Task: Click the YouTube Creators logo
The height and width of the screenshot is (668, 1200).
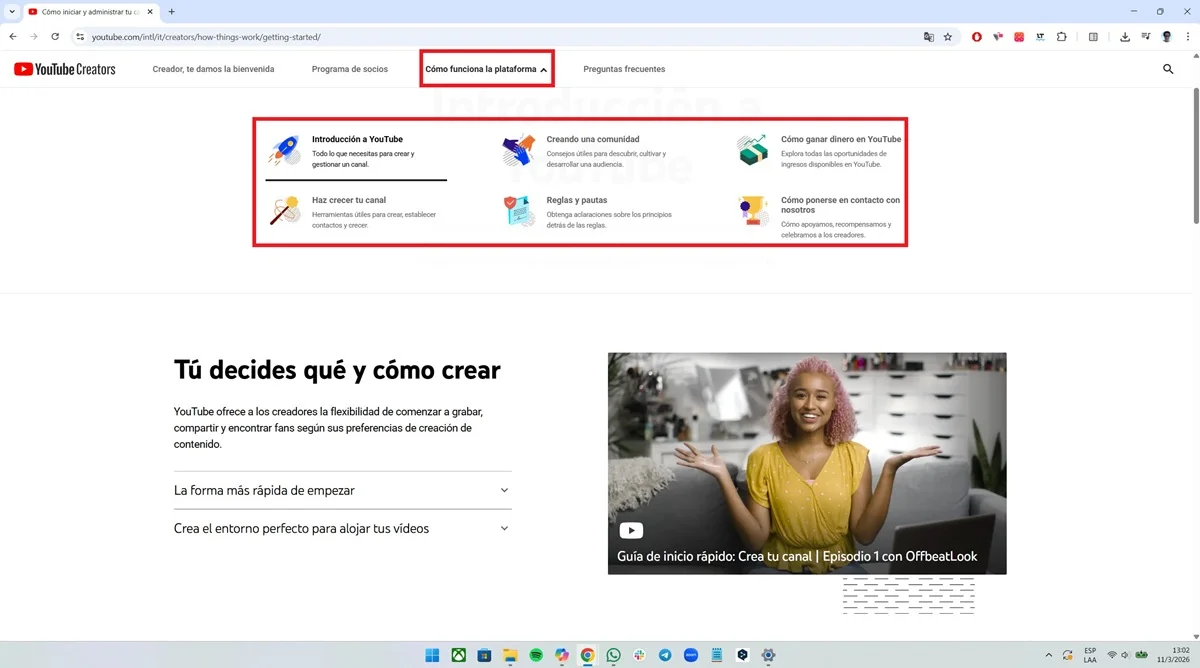Action: [64, 69]
